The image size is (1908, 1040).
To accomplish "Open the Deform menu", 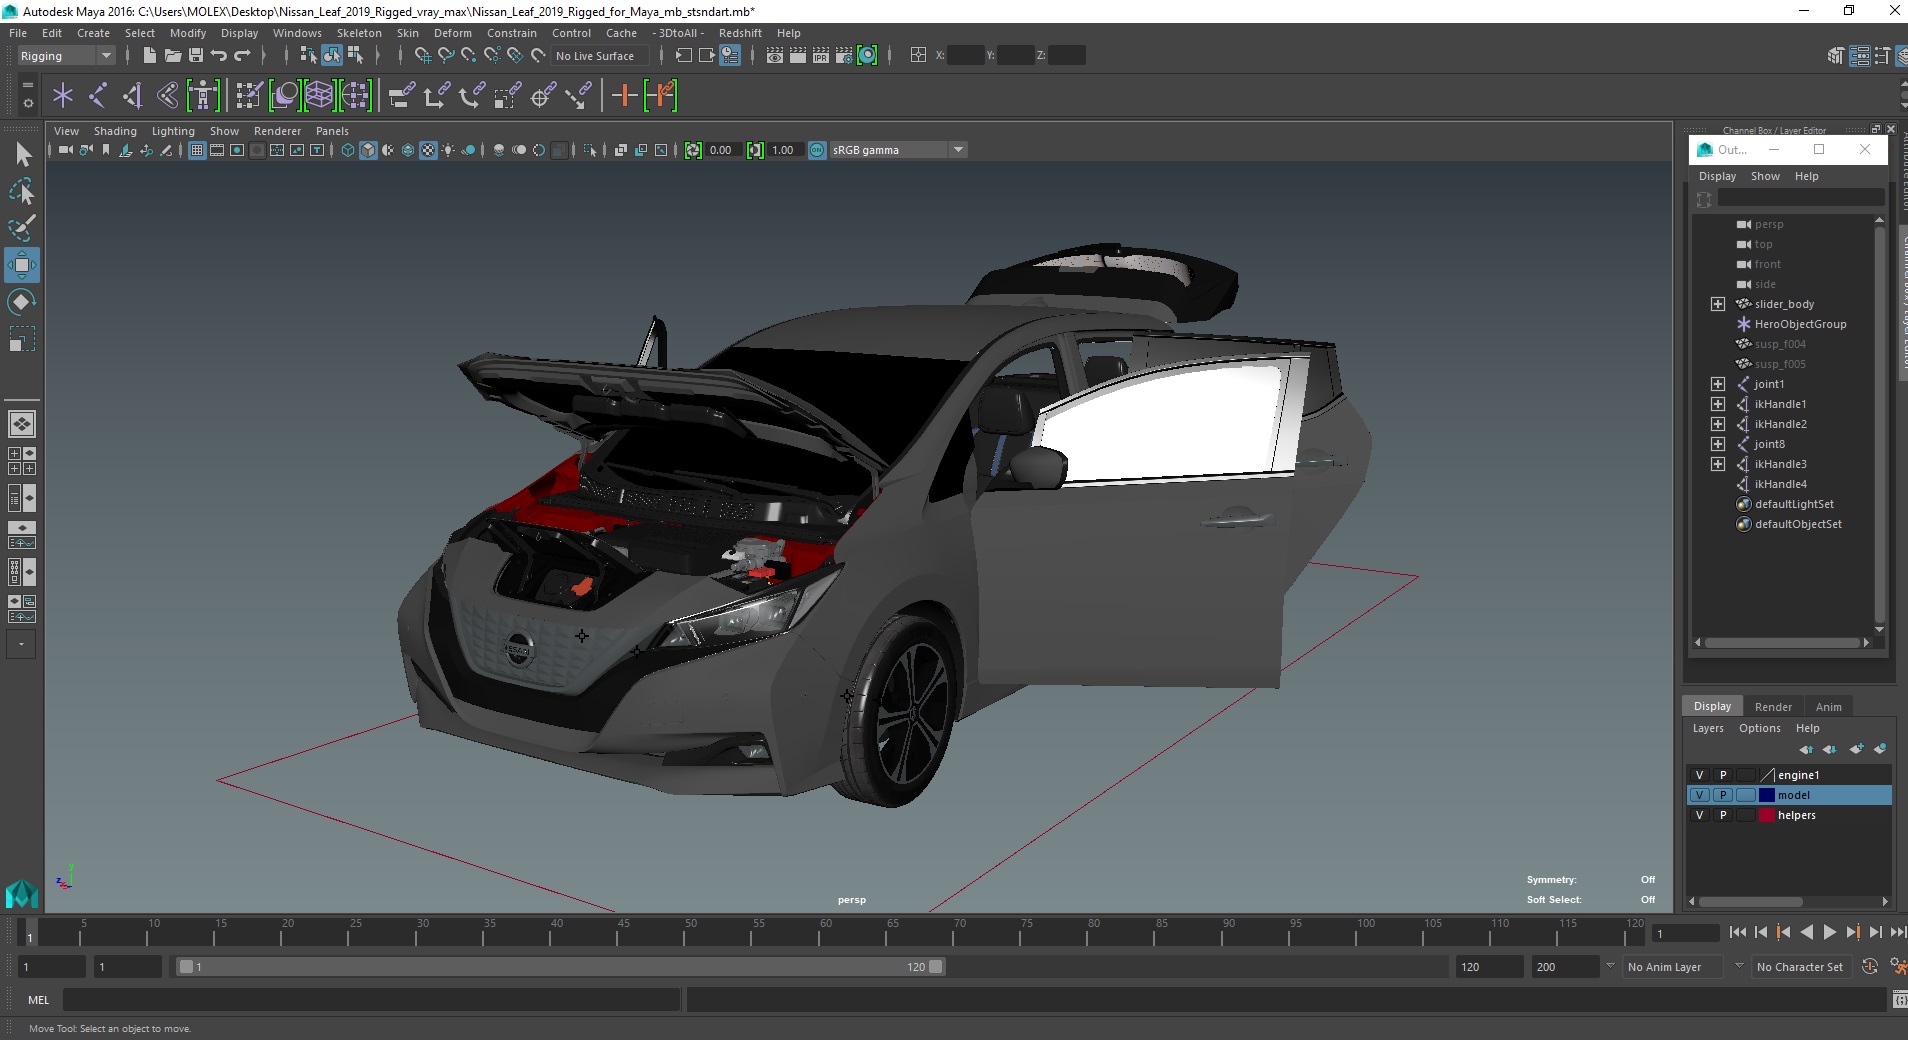I will pyautogui.click(x=452, y=33).
